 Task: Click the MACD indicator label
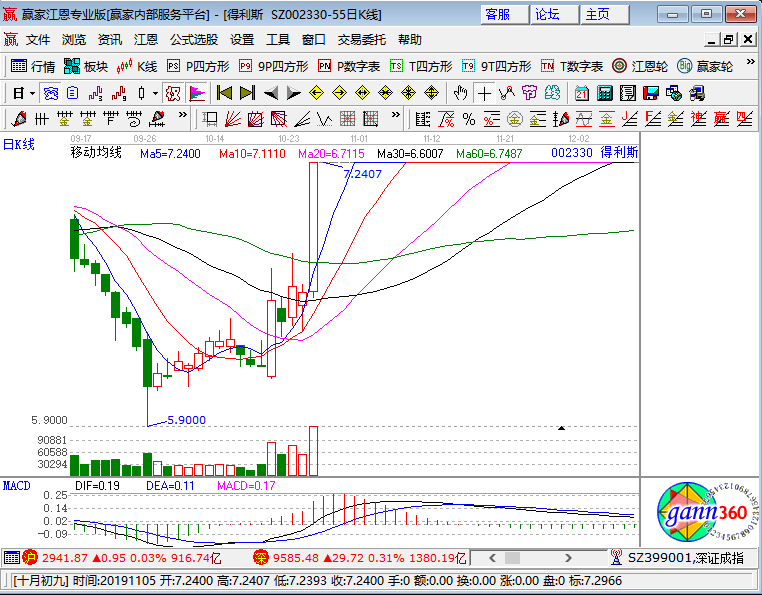[17, 486]
